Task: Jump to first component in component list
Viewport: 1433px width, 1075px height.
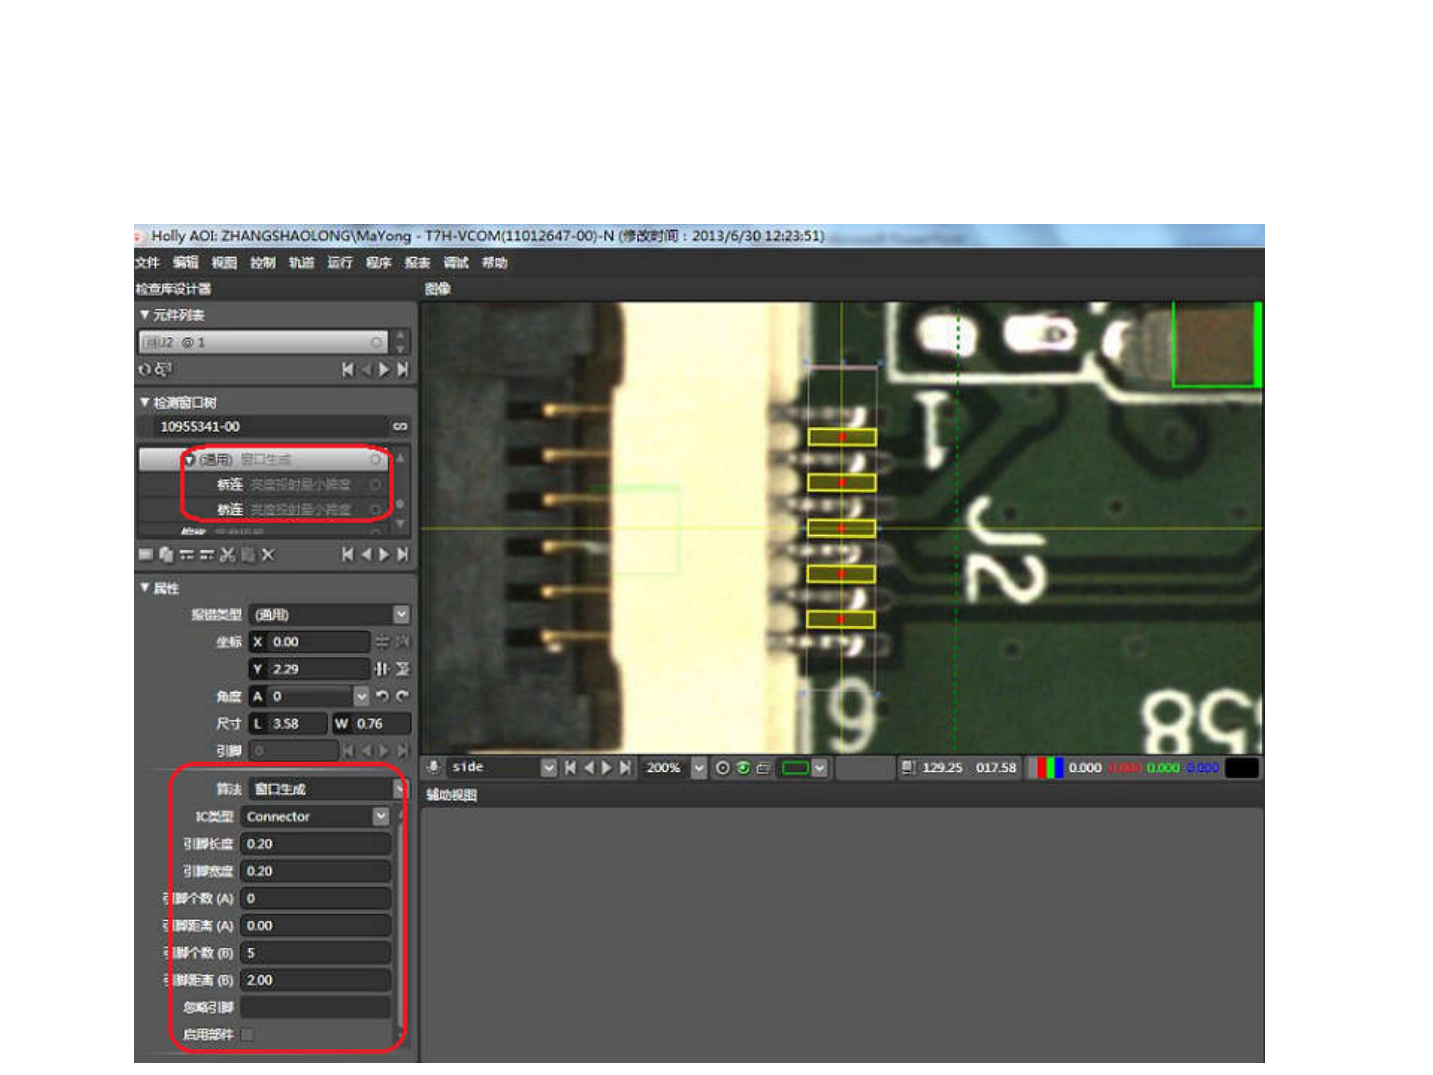Action: (347, 370)
